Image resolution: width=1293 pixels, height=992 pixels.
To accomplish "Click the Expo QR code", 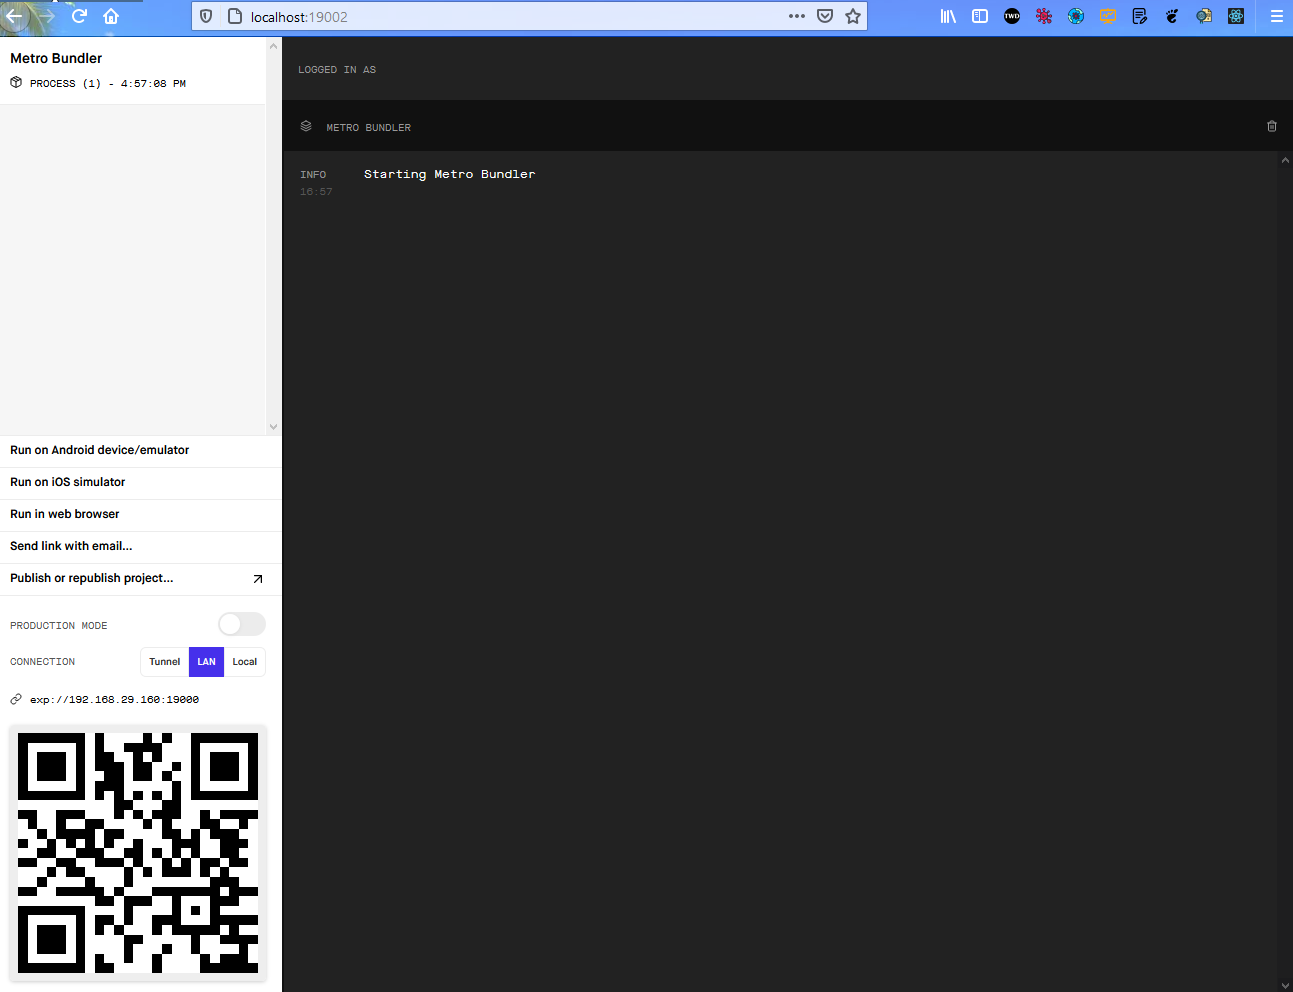I will (138, 853).
